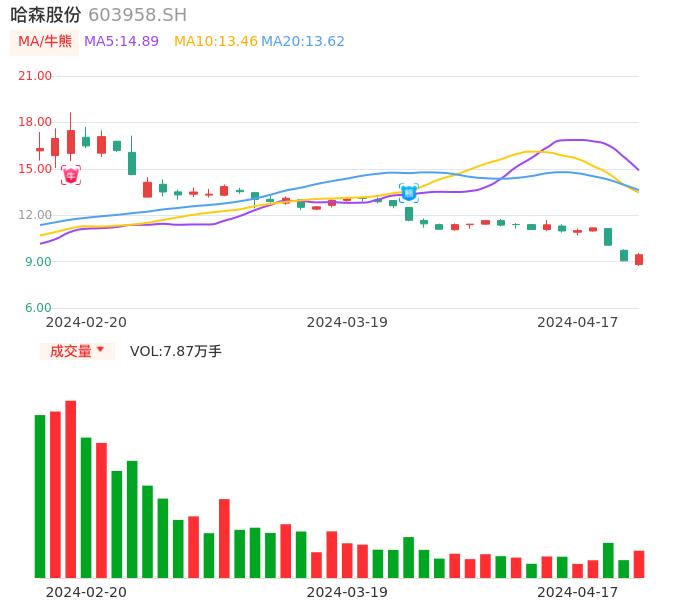Viewport: 686px width, 606px height.
Task: Click the small red arrow beside 成交量
Action: [100, 350]
